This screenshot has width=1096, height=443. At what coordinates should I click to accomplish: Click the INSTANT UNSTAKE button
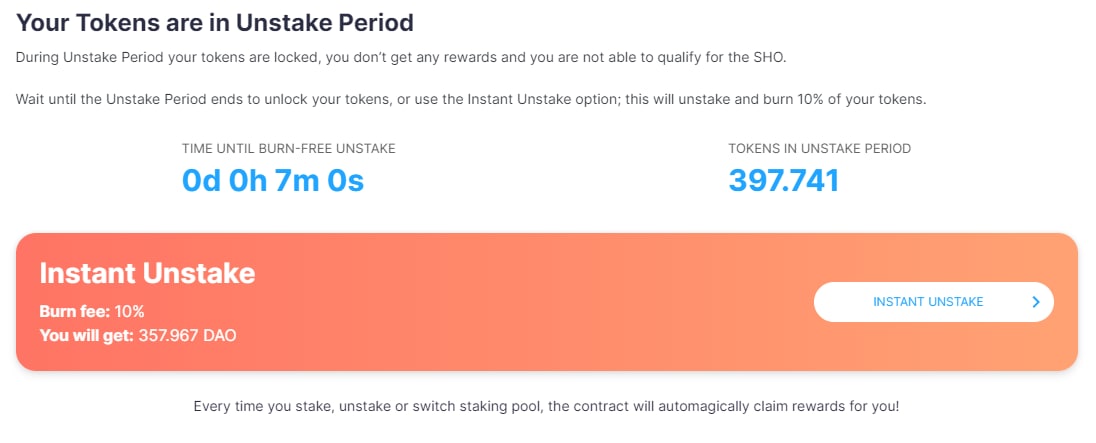(x=927, y=302)
